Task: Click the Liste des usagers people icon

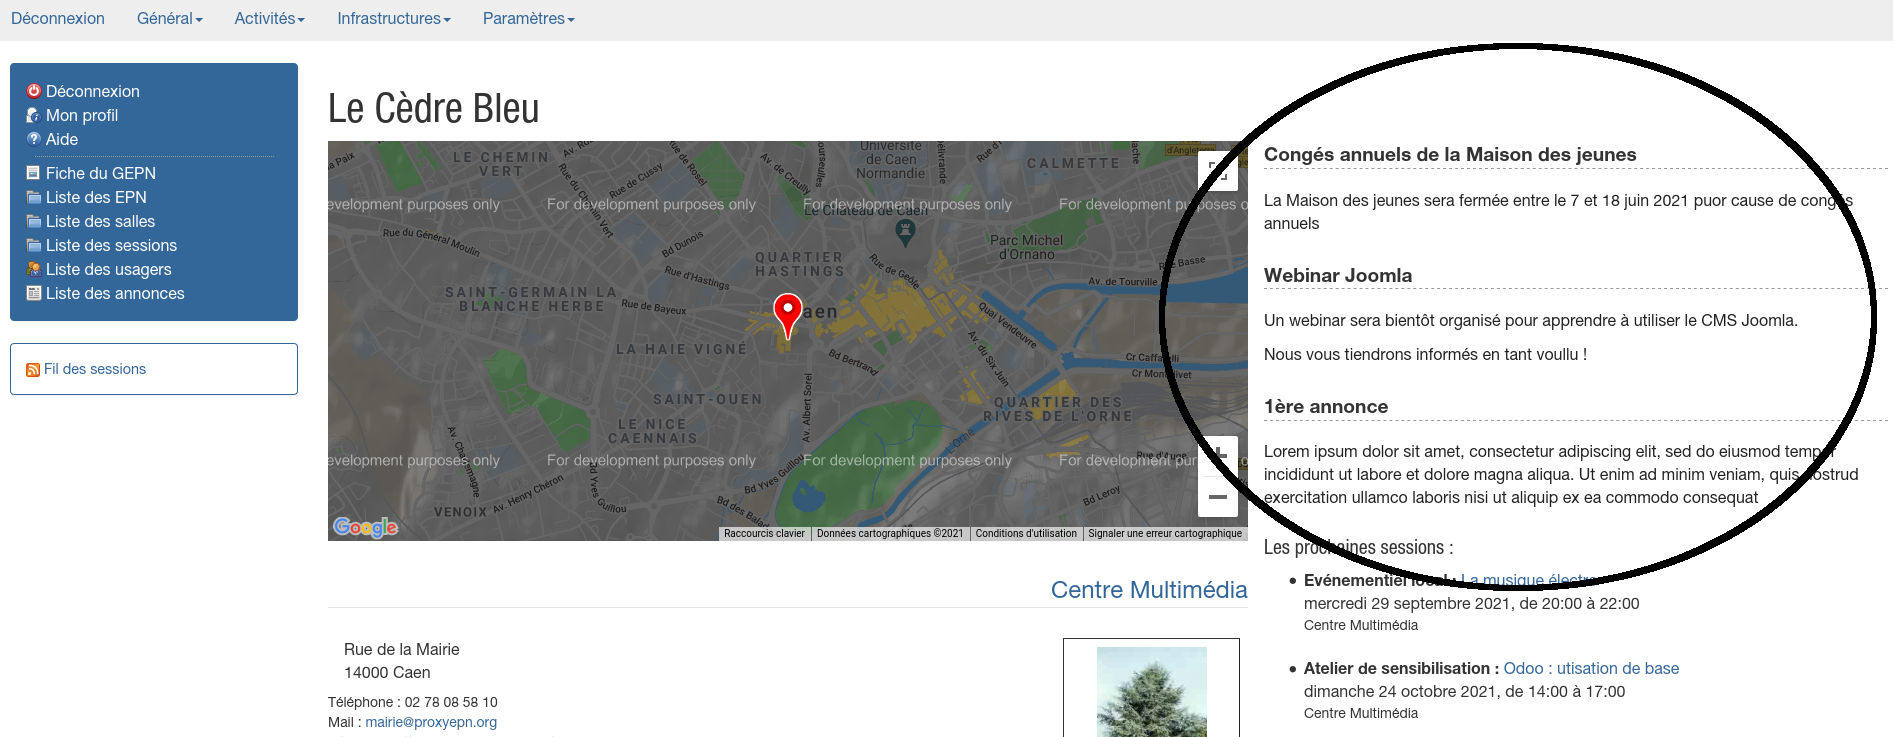Action: coord(33,269)
